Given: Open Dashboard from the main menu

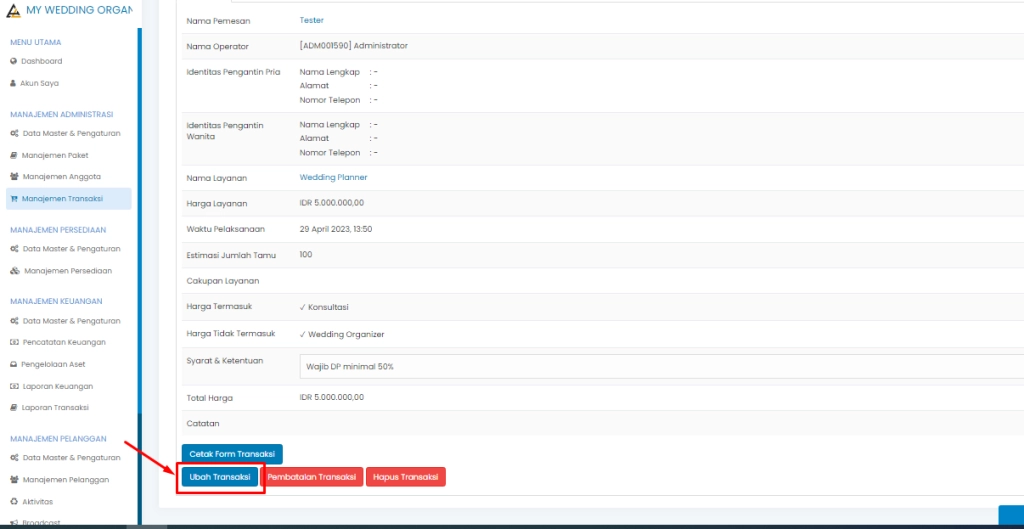Looking at the screenshot, I should [x=41, y=61].
